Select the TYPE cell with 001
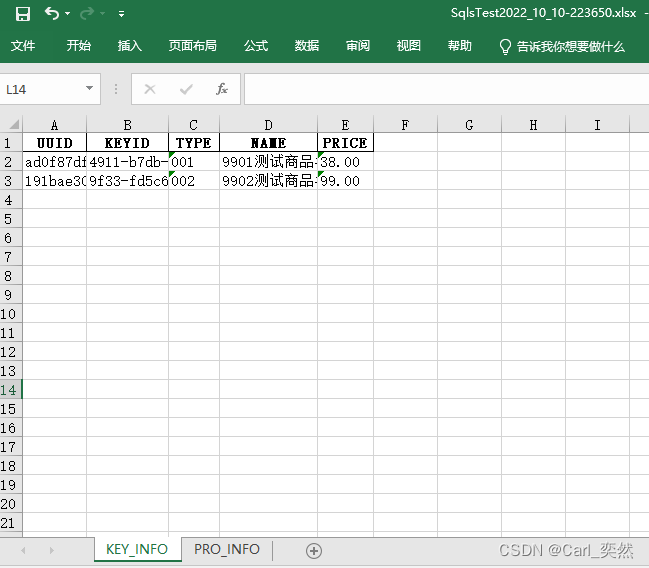Viewport: 649px width, 568px height. point(194,162)
